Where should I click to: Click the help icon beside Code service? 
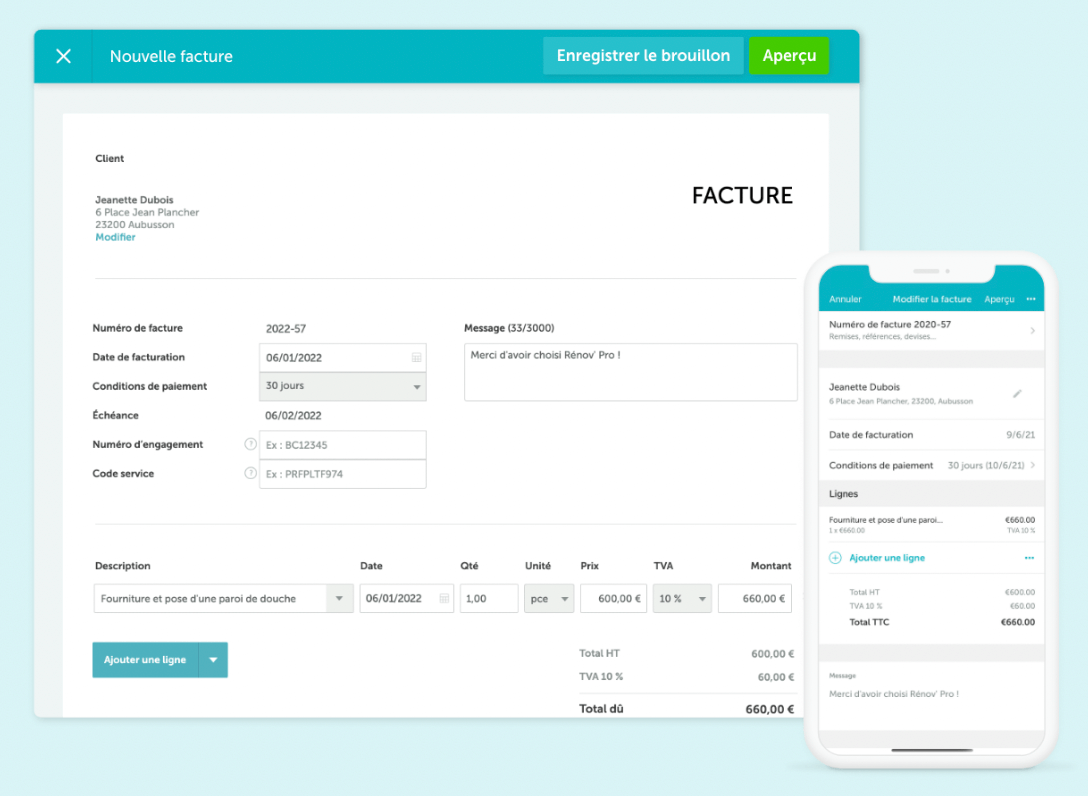249,473
